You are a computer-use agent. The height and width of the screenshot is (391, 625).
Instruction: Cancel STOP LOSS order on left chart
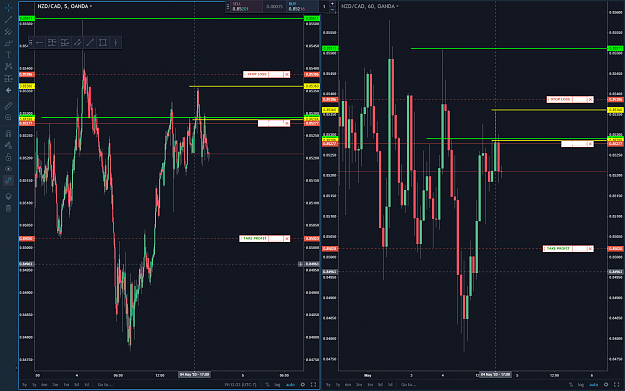287,75
